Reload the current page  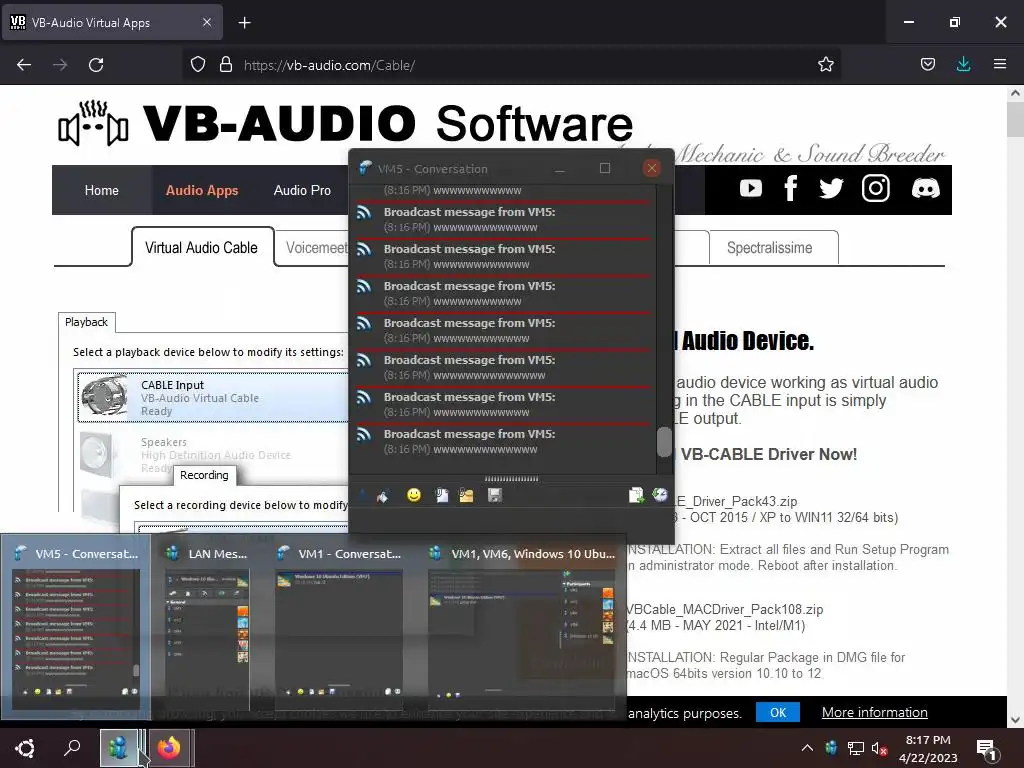pos(96,65)
